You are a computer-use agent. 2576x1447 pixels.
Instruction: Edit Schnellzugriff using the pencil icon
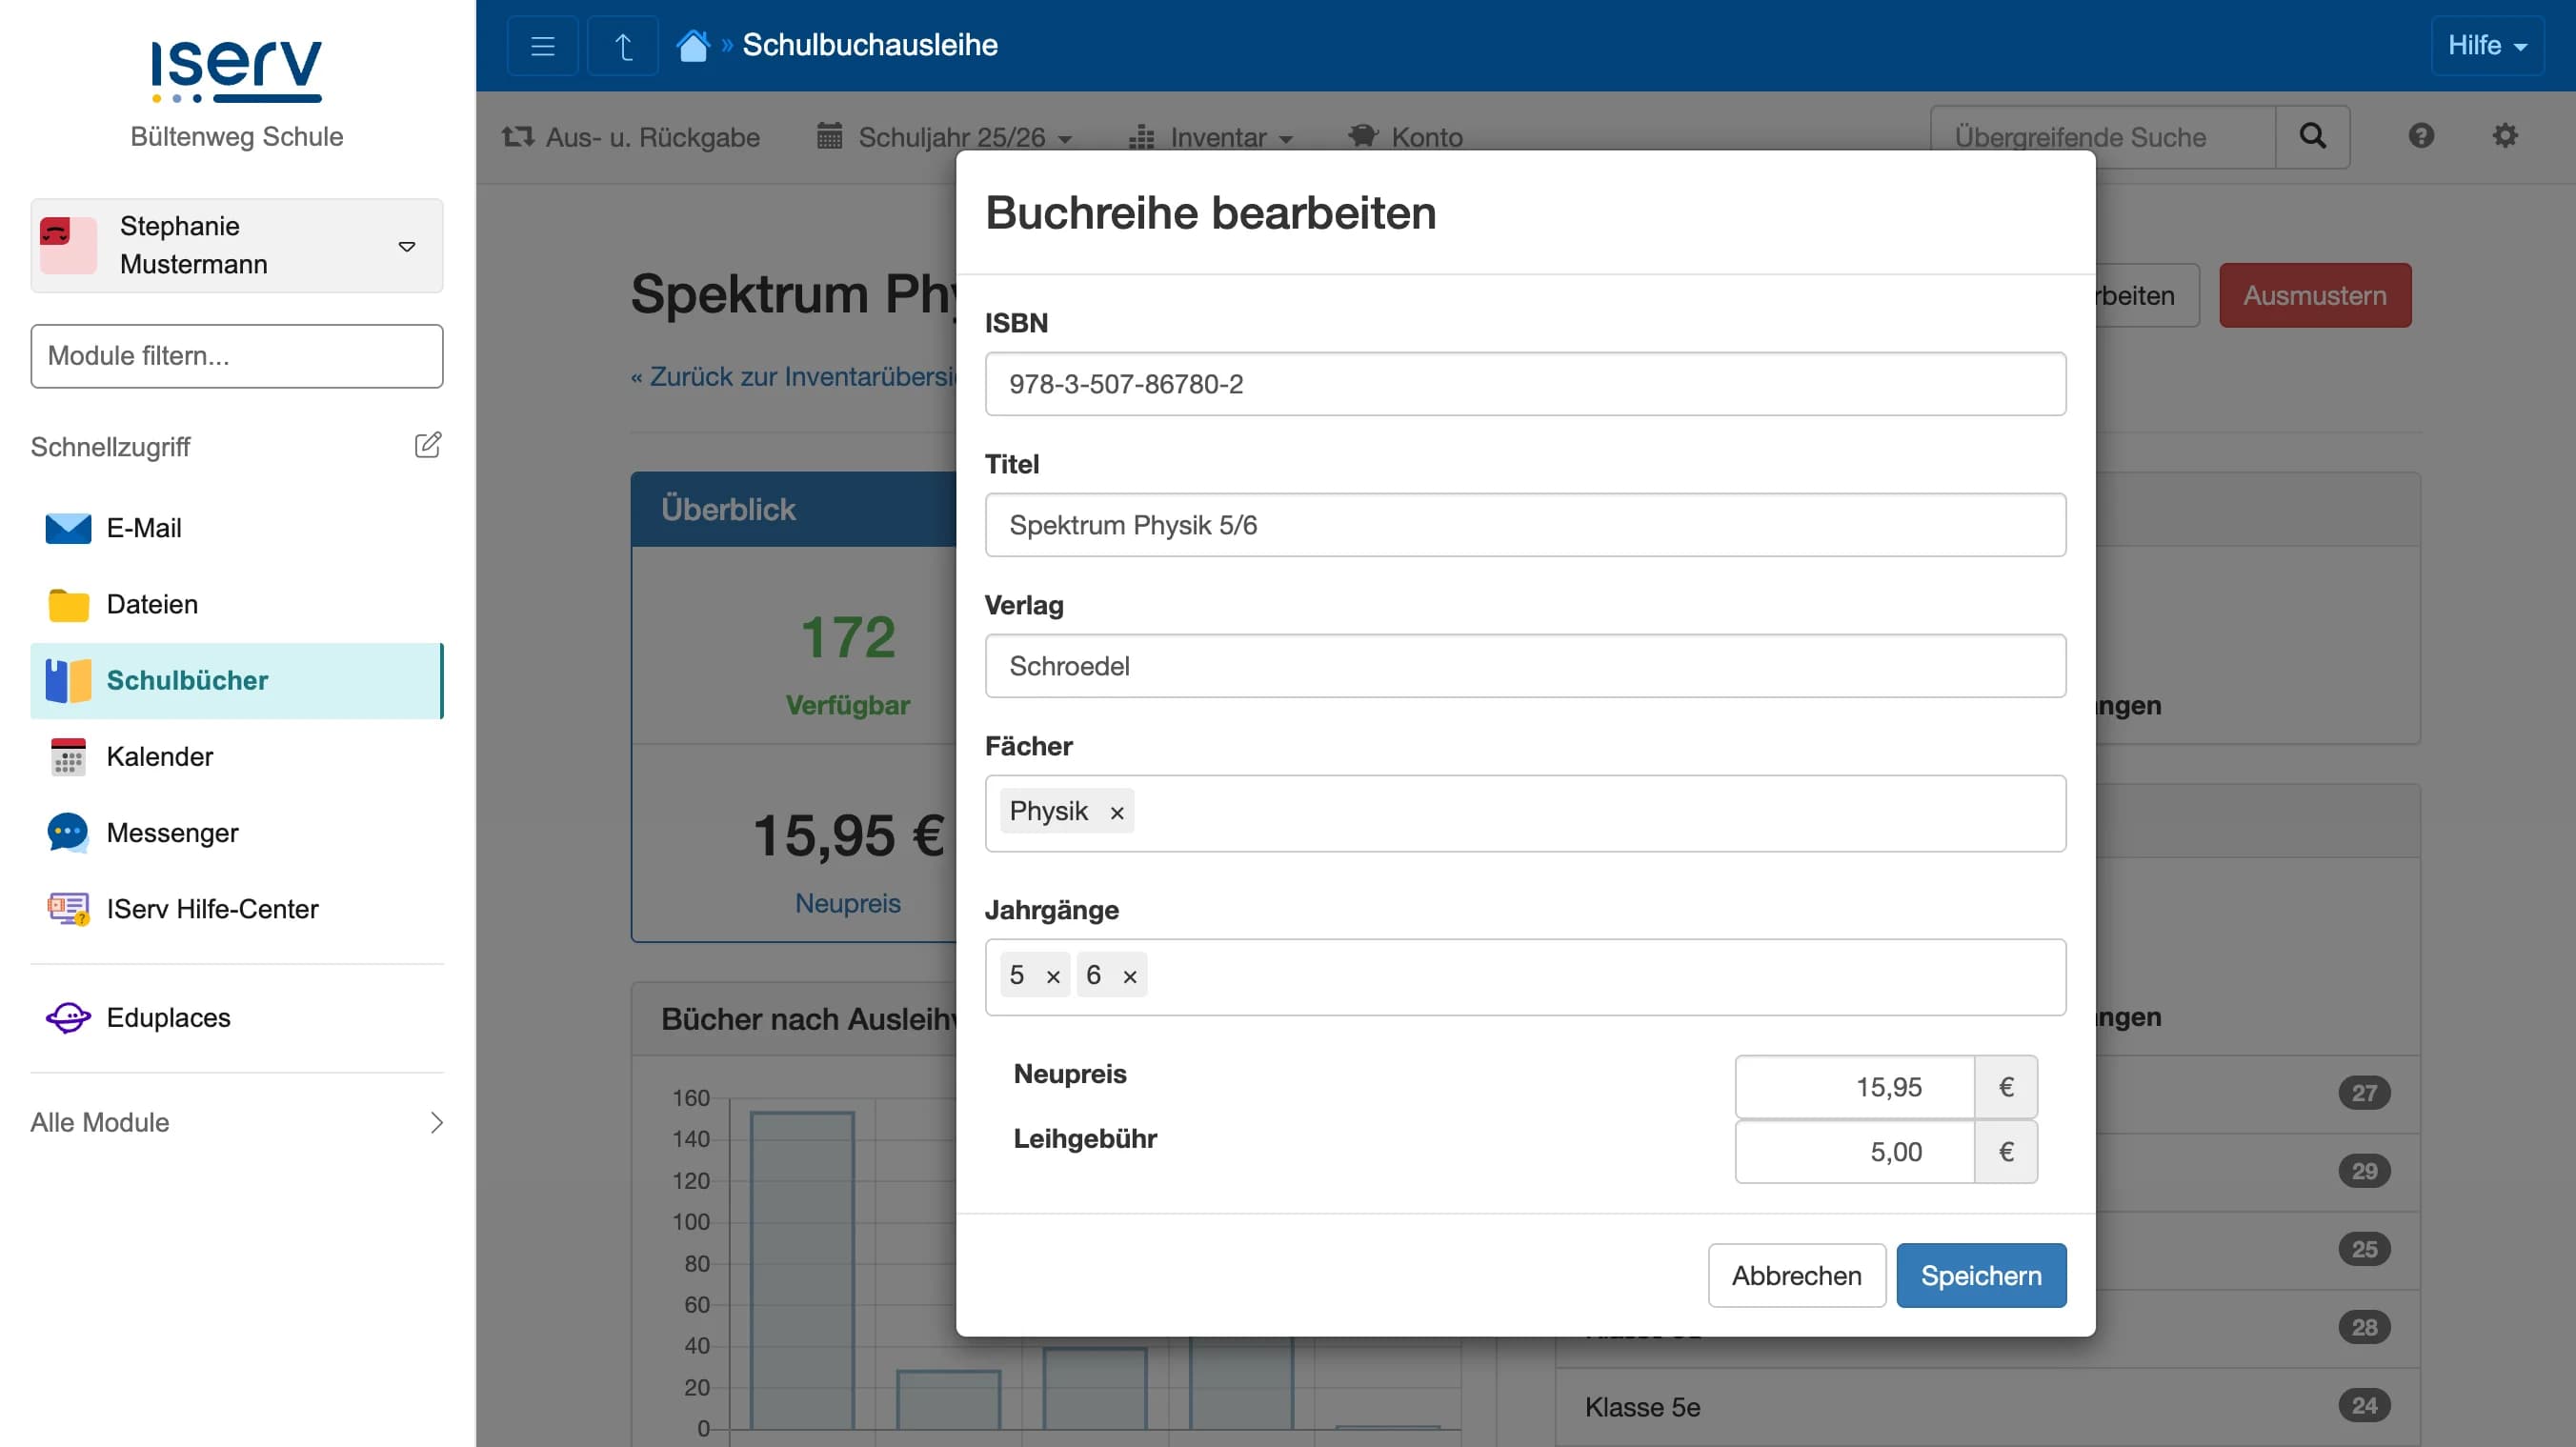428,445
